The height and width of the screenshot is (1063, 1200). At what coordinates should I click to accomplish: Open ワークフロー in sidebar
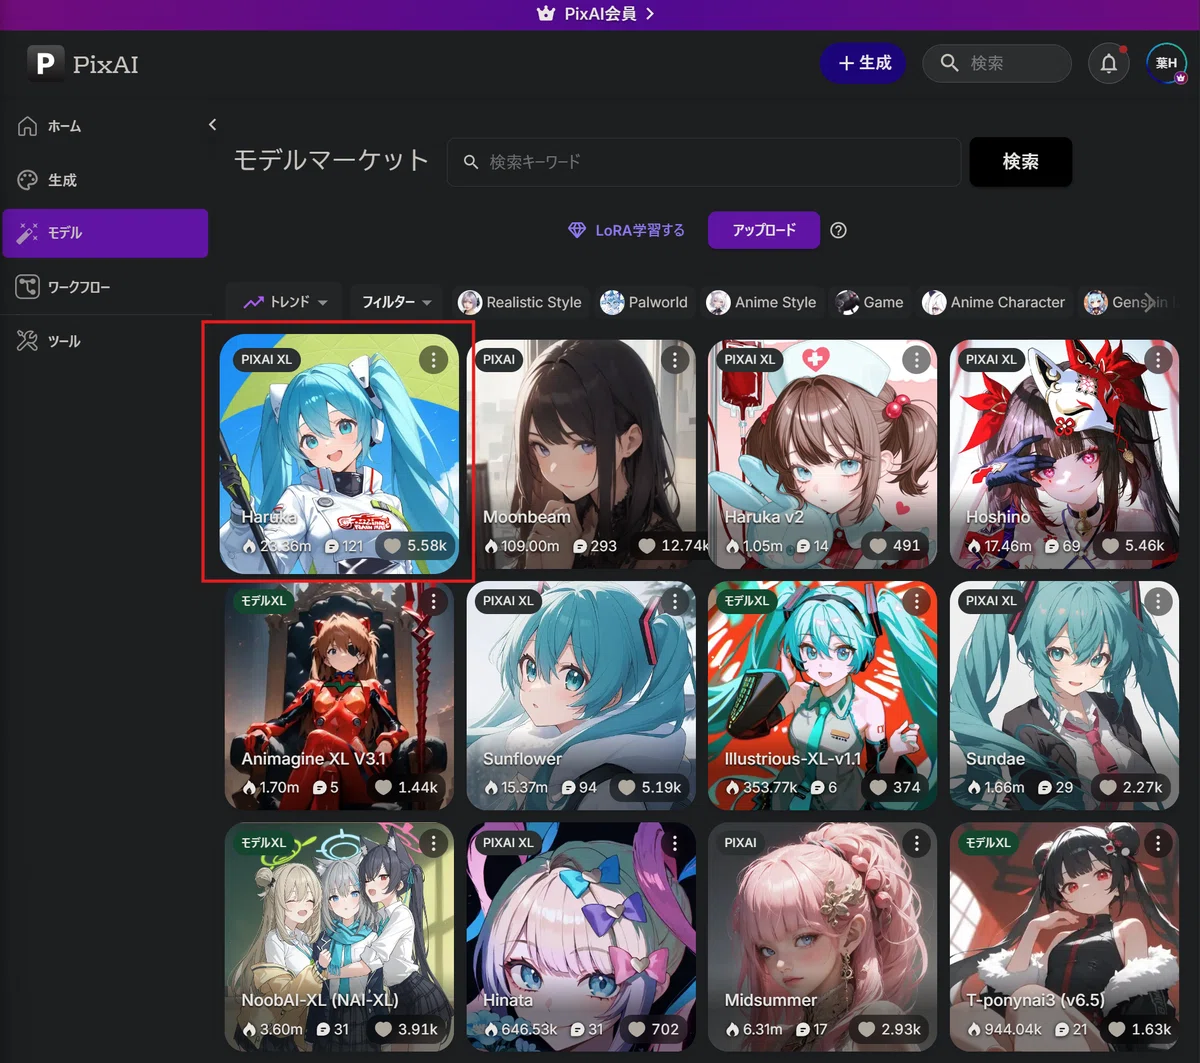tap(105, 287)
